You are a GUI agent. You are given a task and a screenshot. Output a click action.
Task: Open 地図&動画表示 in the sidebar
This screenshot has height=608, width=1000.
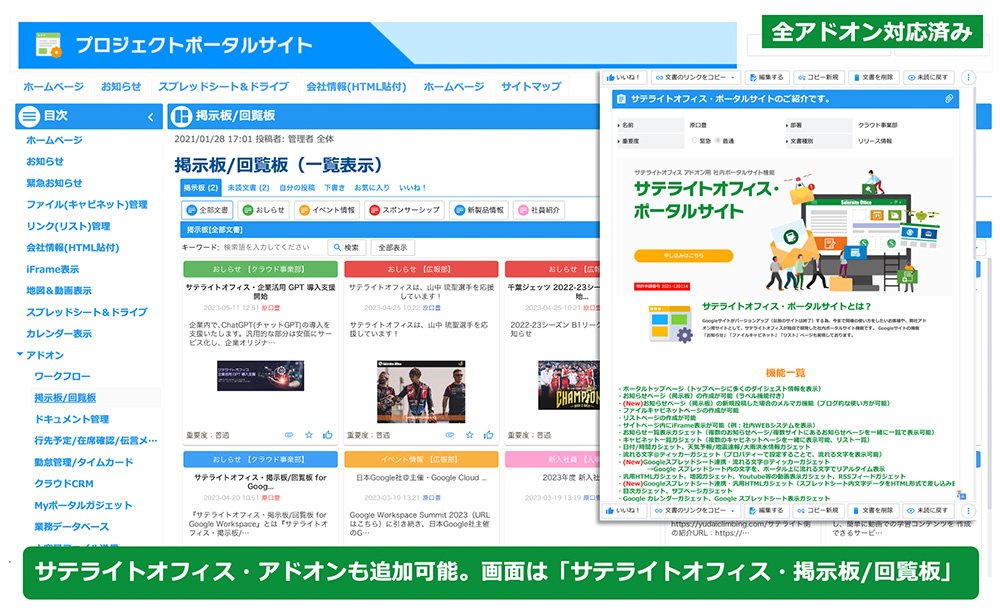click(59, 290)
